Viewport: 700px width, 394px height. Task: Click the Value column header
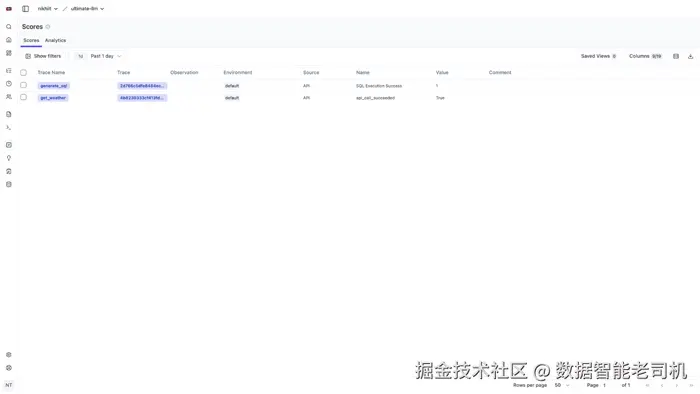pyautogui.click(x=442, y=72)
